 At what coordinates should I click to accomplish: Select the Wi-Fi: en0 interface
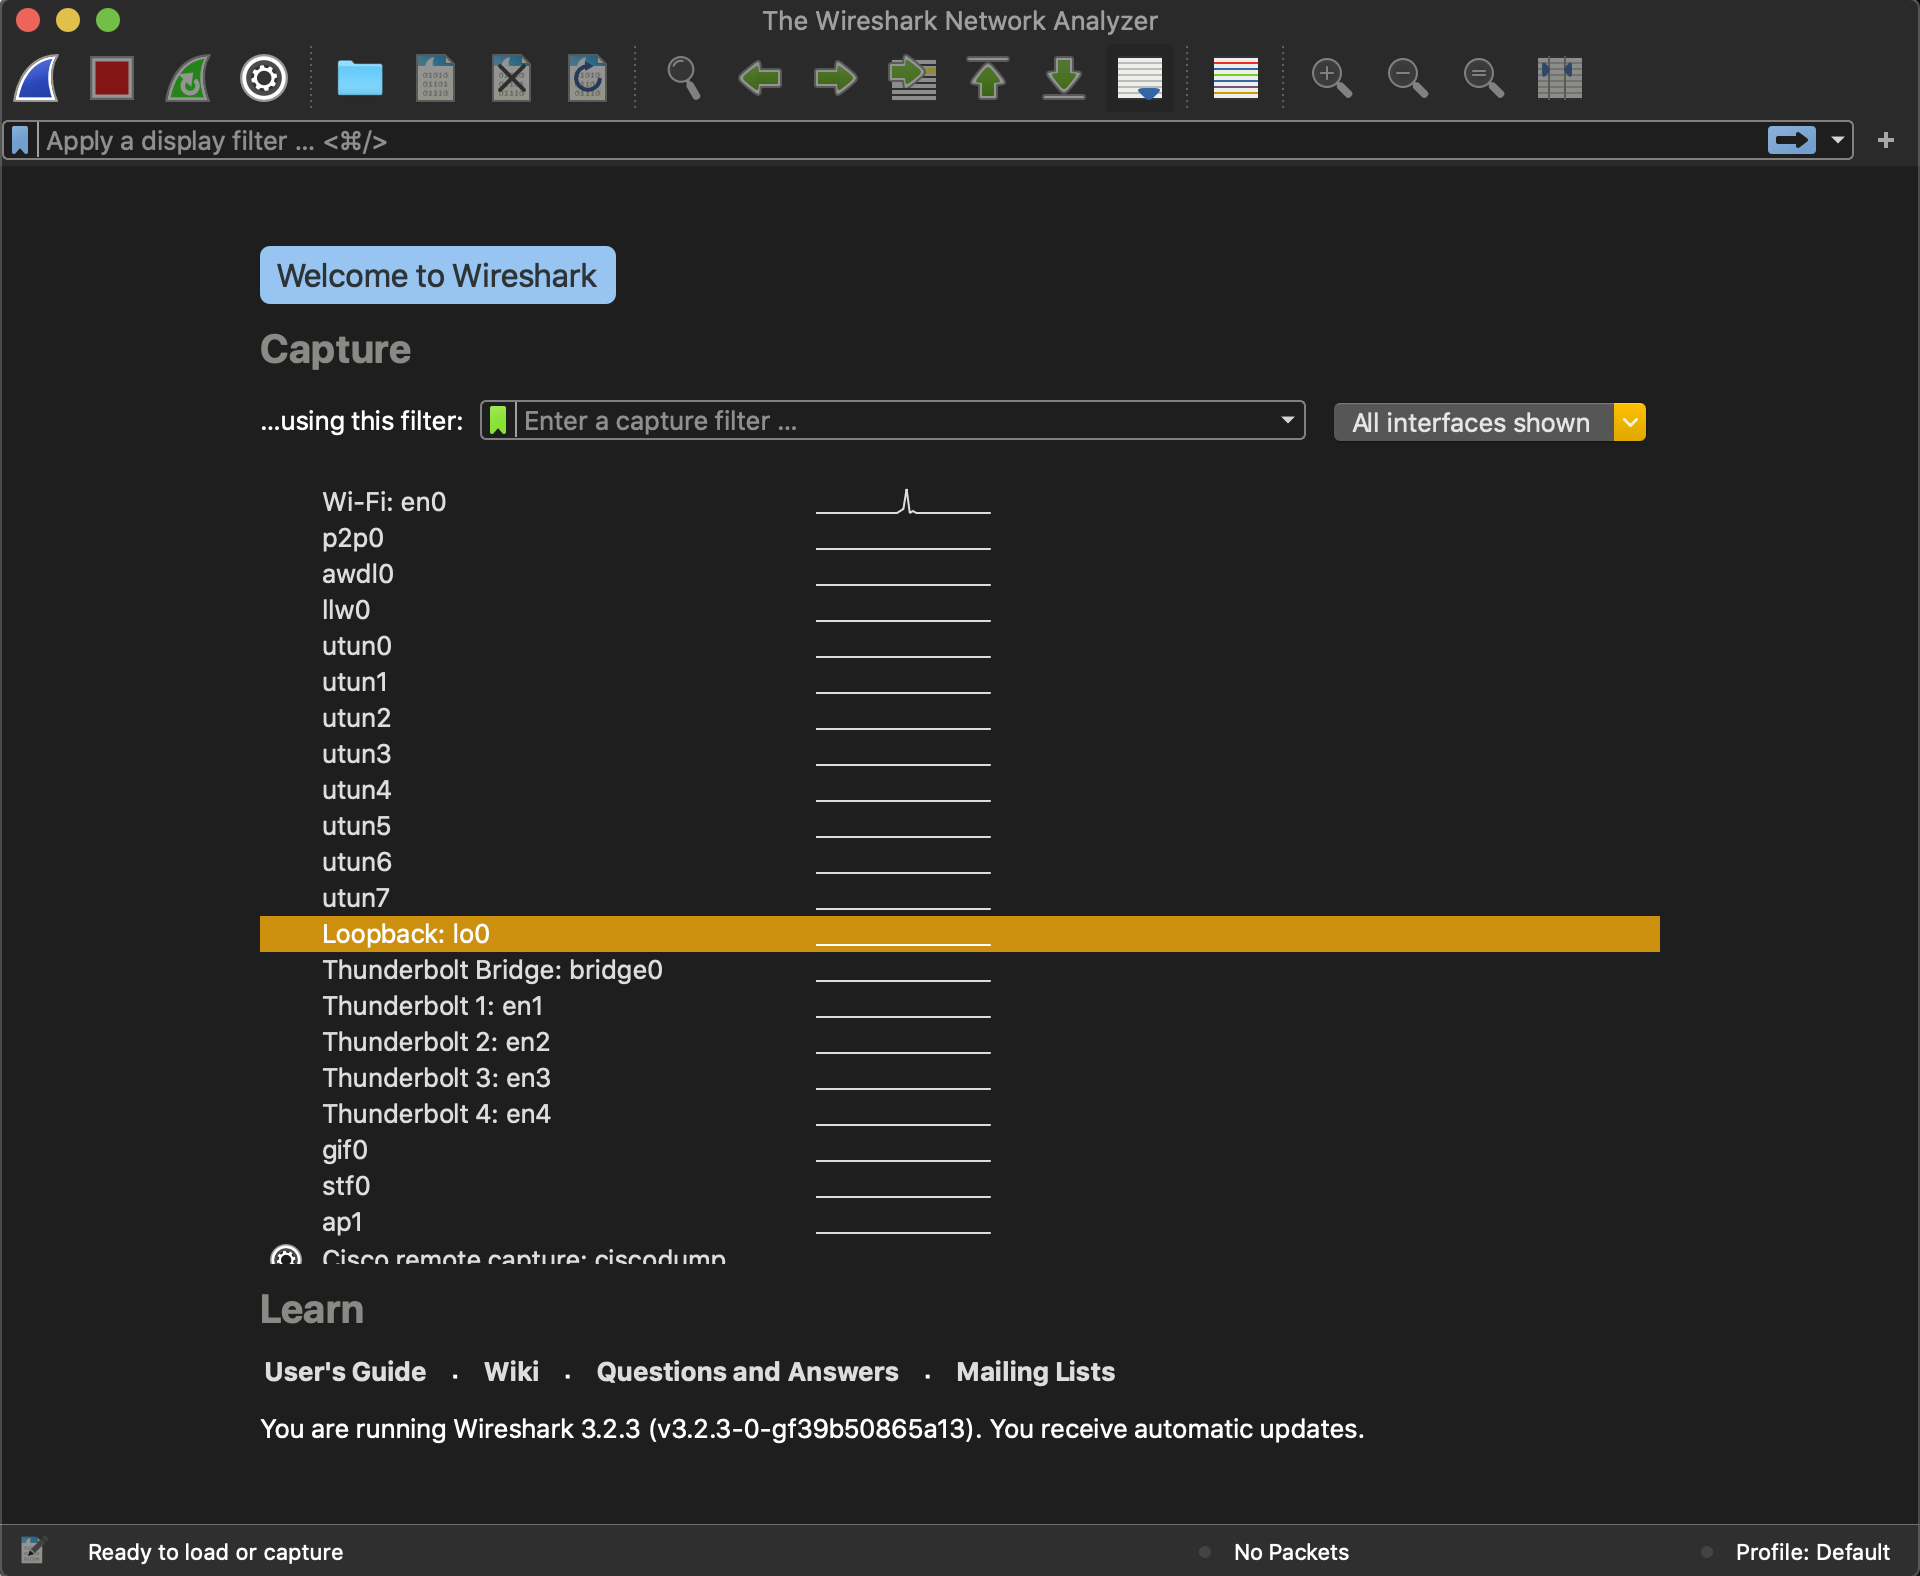click(384, 502)
